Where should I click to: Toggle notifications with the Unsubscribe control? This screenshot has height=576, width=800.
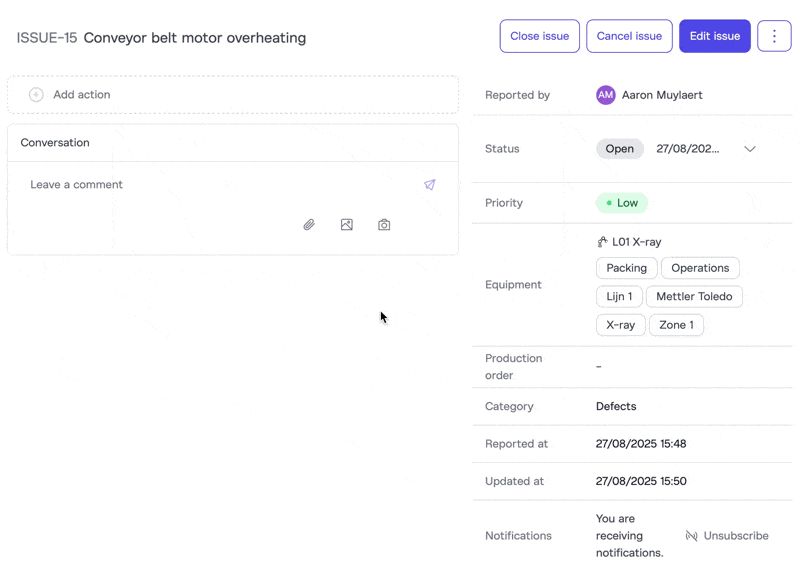pyautogui.click(x=727, y=536)
